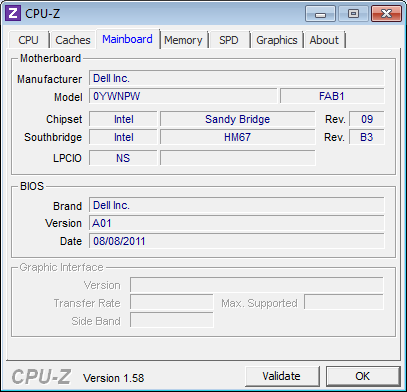Click the Version 1.58 label
The height and width of the screenshot is (392, 407).
point(113,378)
